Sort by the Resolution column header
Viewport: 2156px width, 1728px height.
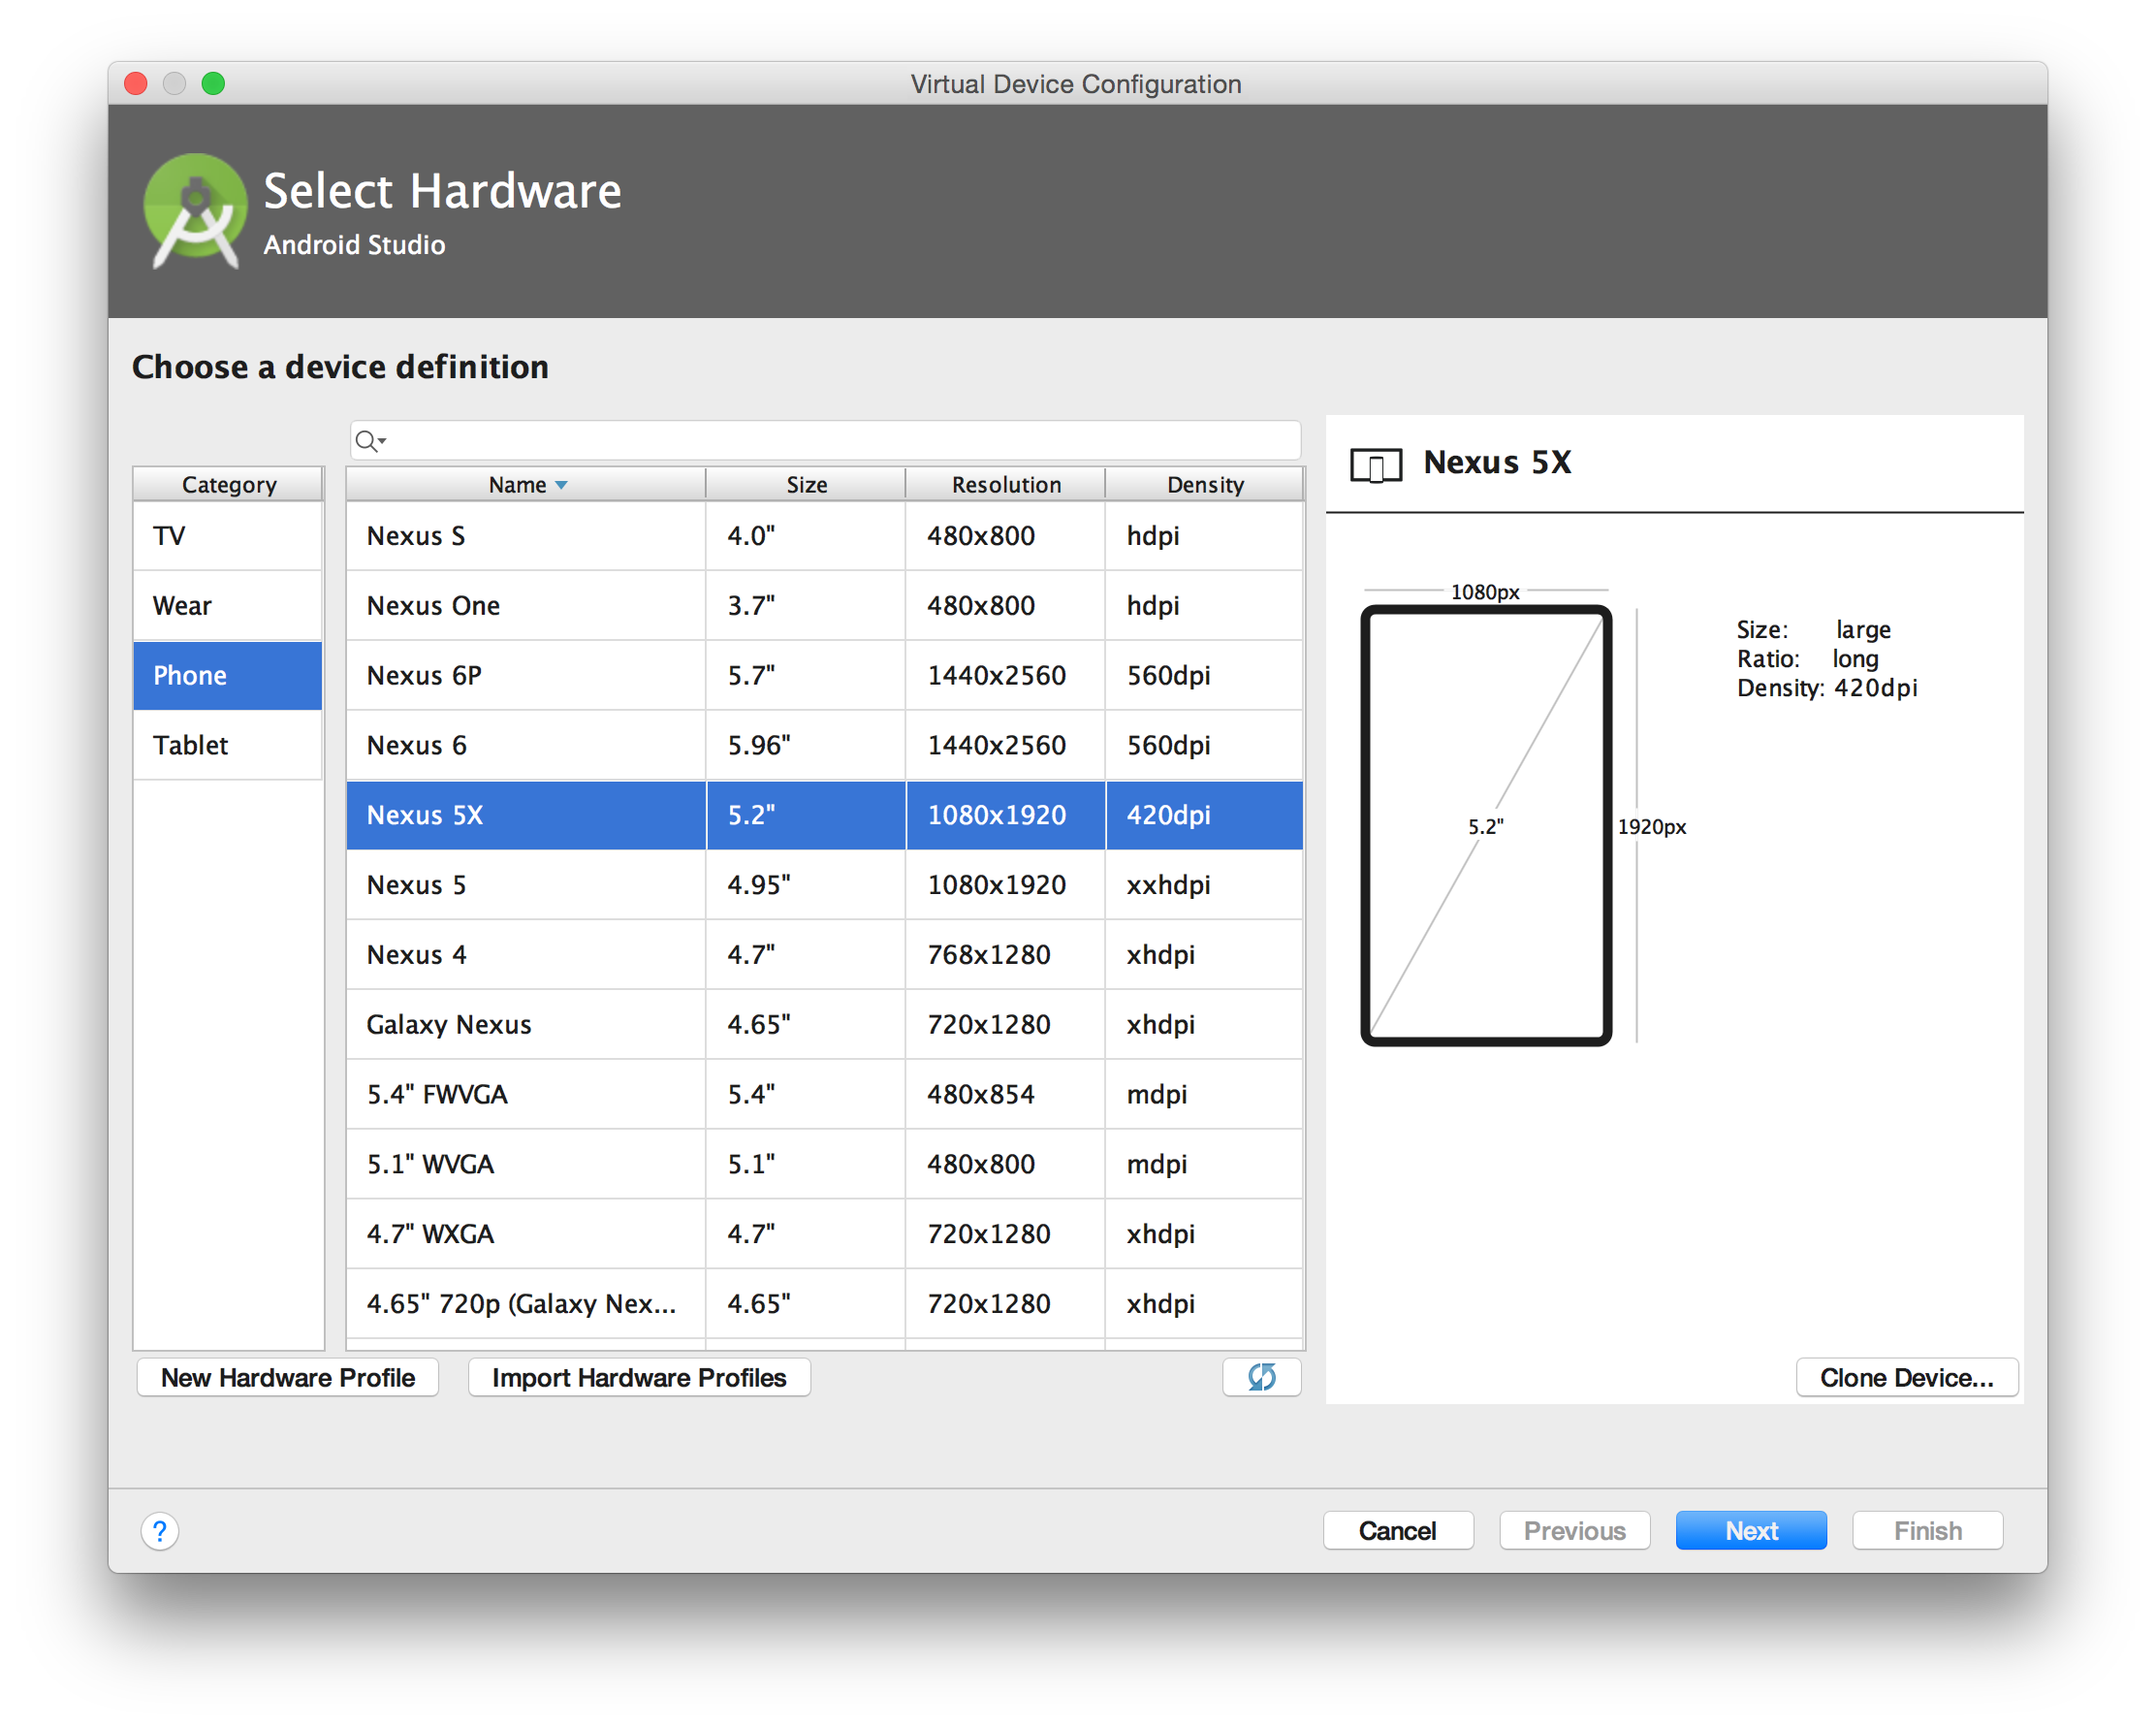click(x=1006, y=485)
